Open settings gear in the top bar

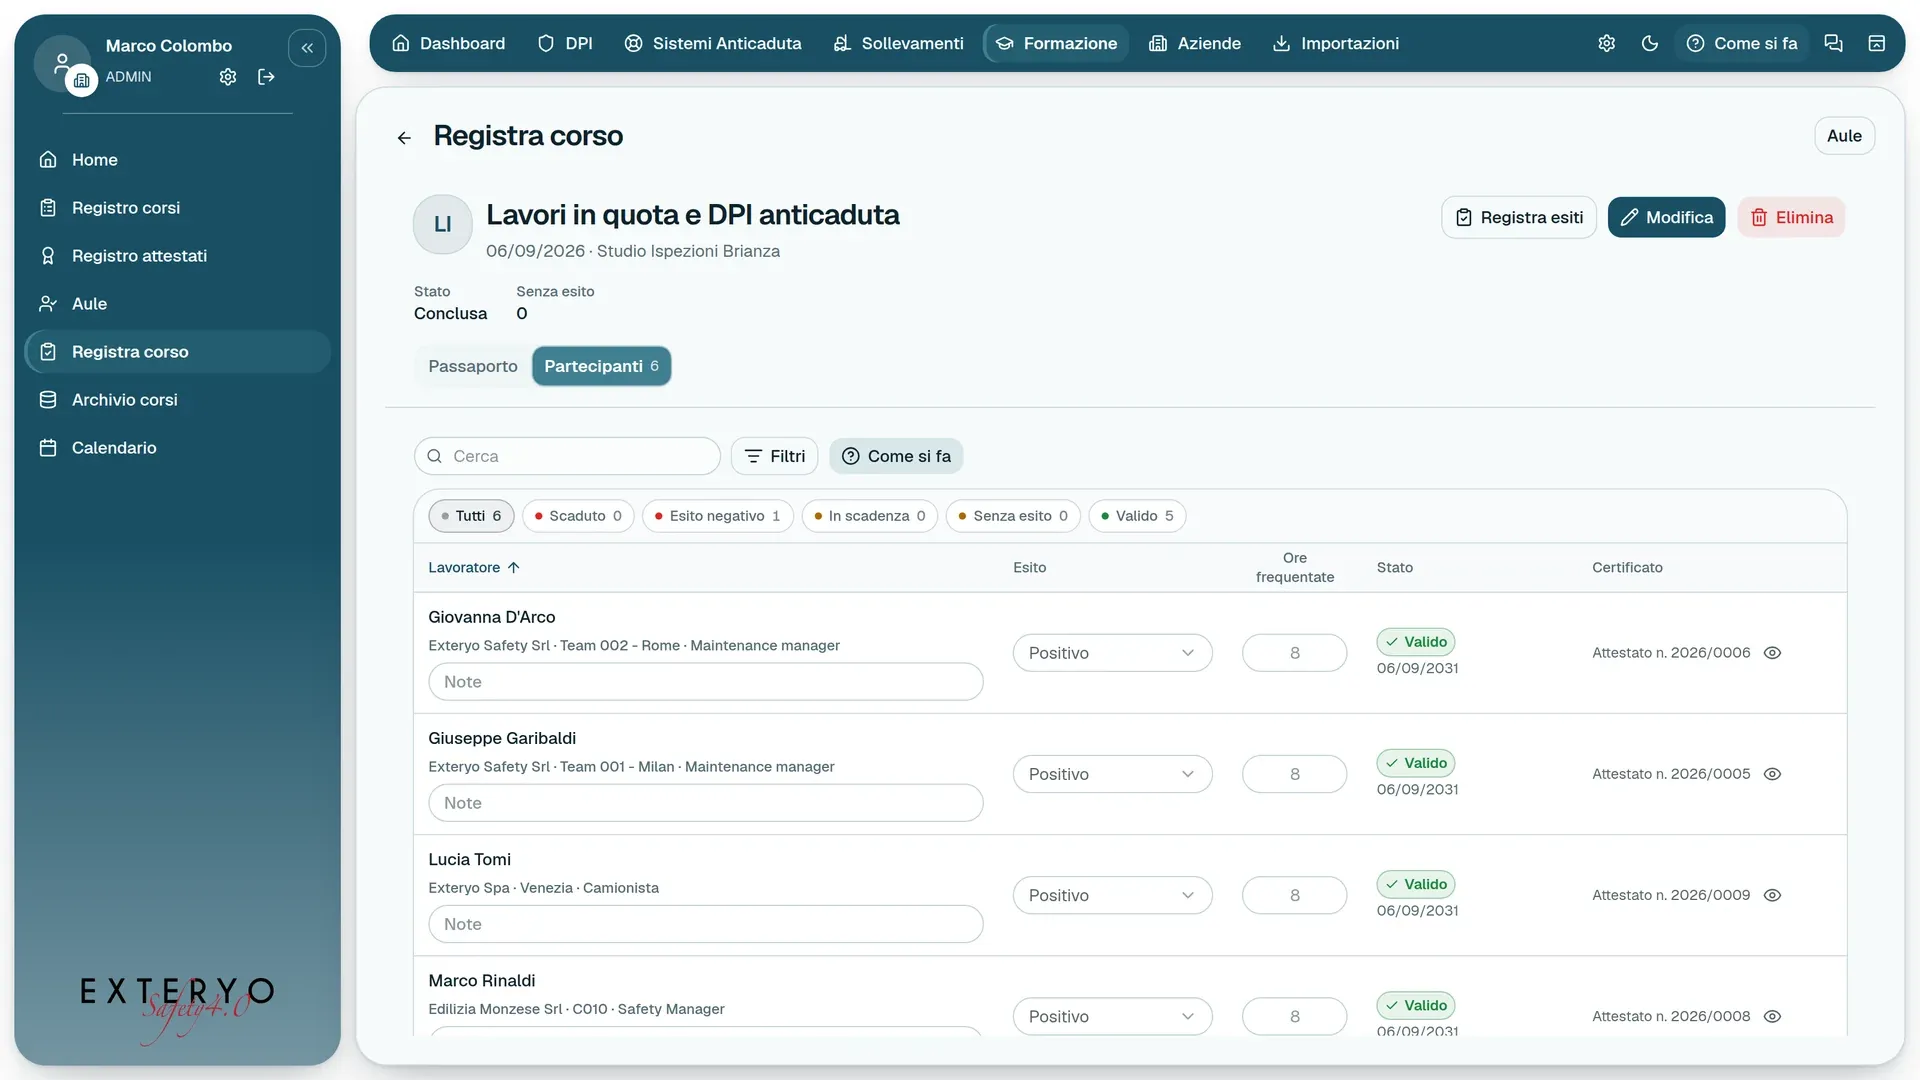[x=1607, y=43]
